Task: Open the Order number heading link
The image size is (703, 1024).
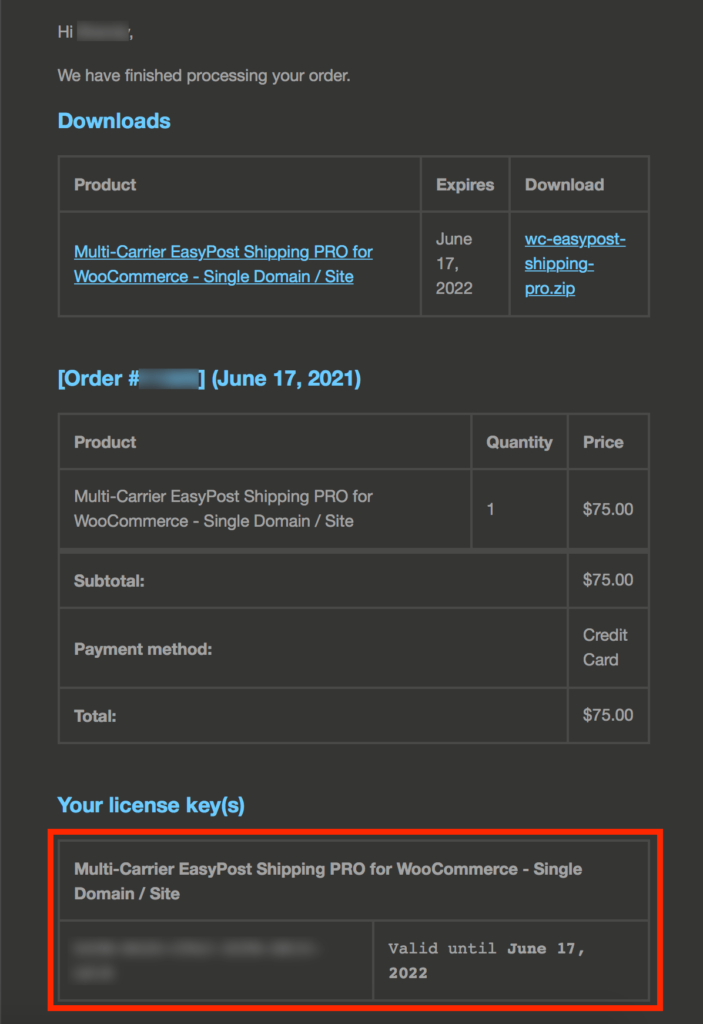Action: pos(209,379)
